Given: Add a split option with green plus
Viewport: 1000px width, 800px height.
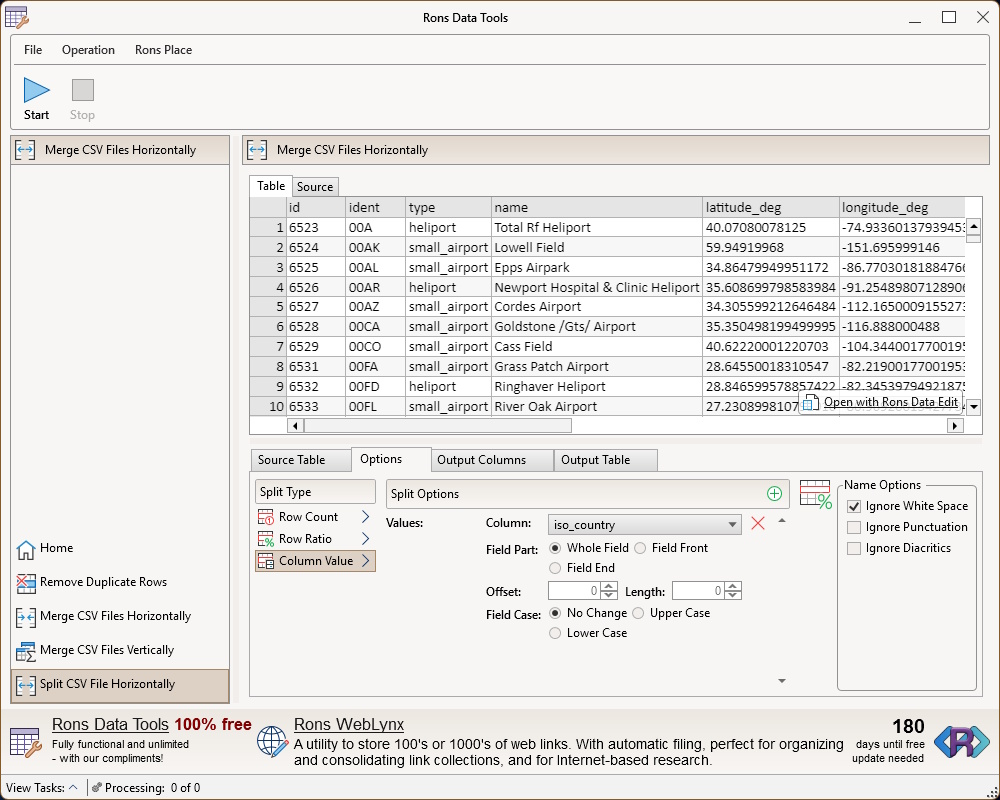Looking at the screenshot, I should click(774, 494).
